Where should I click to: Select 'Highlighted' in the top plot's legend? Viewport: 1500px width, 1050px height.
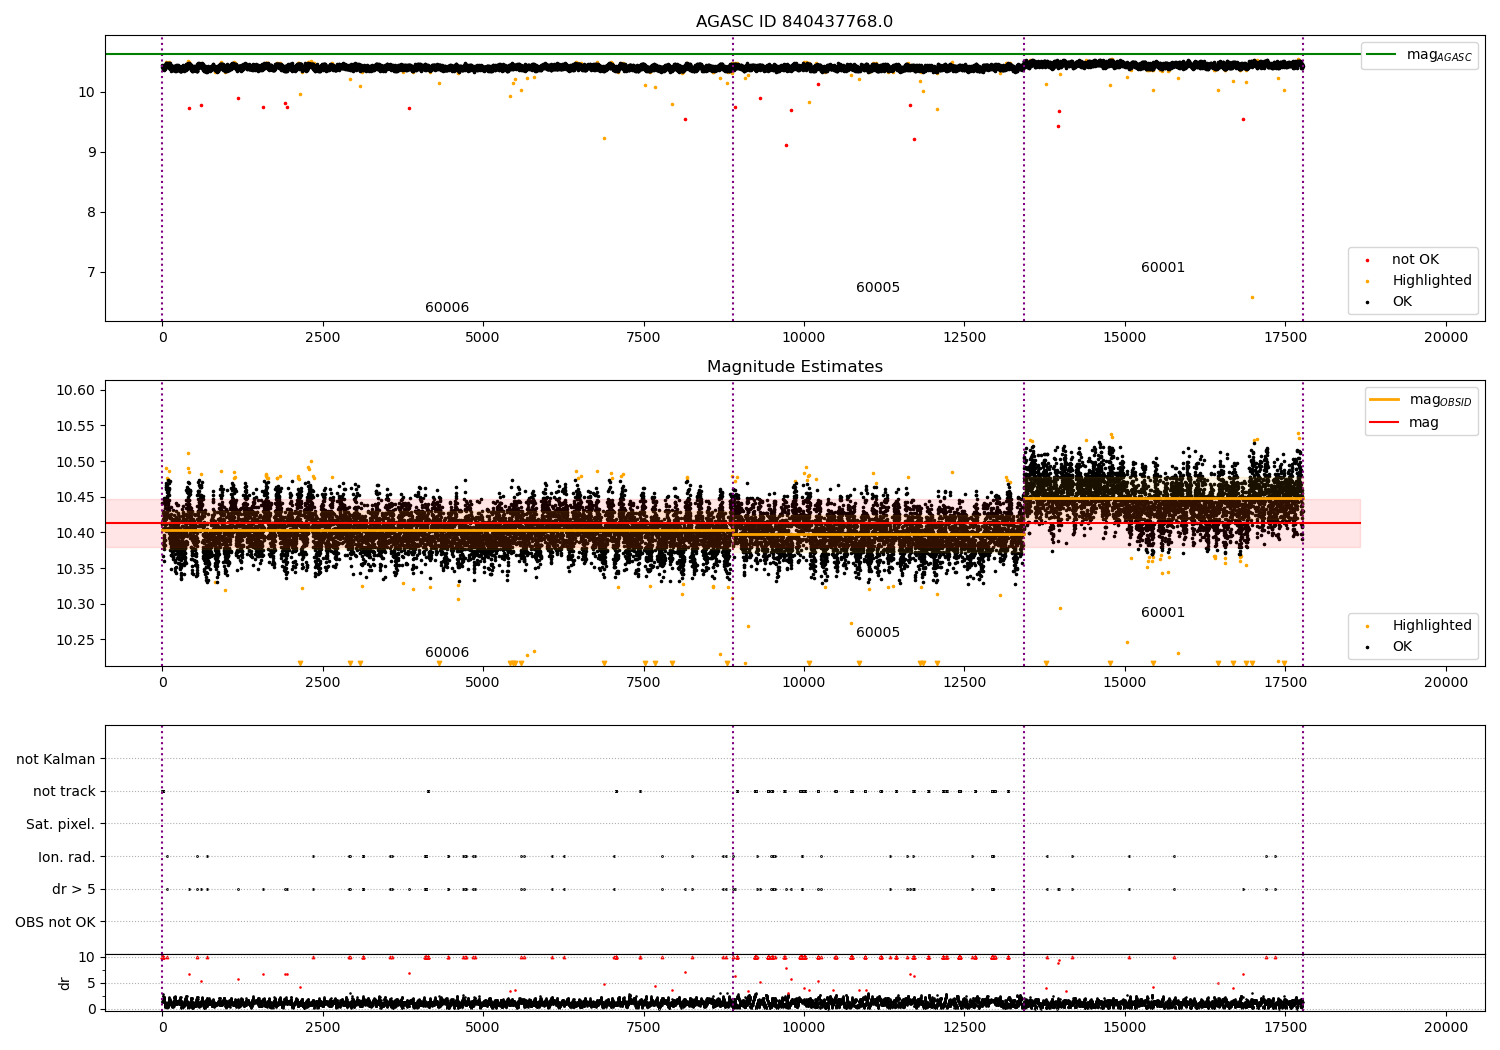(1431, 281)
